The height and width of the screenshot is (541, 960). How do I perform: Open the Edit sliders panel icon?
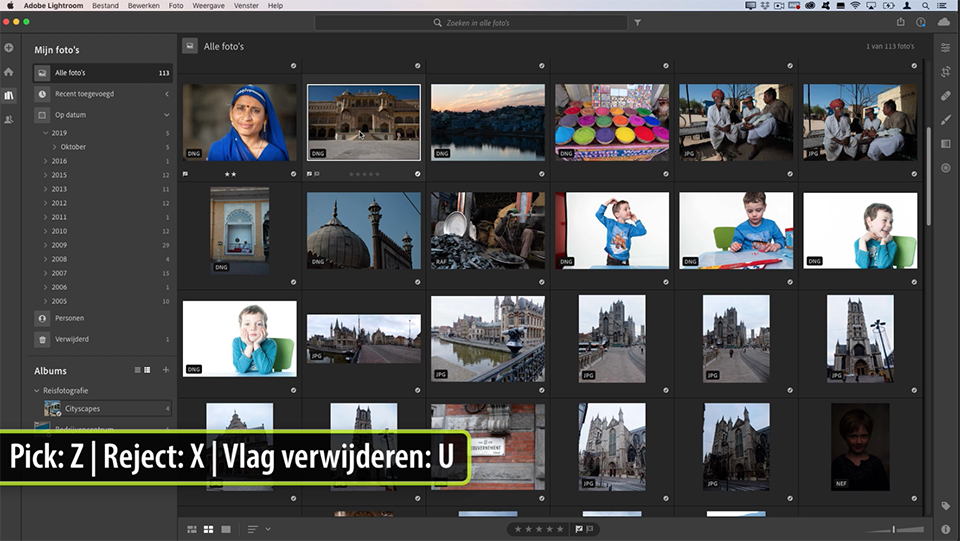click(x=945, y=47)
